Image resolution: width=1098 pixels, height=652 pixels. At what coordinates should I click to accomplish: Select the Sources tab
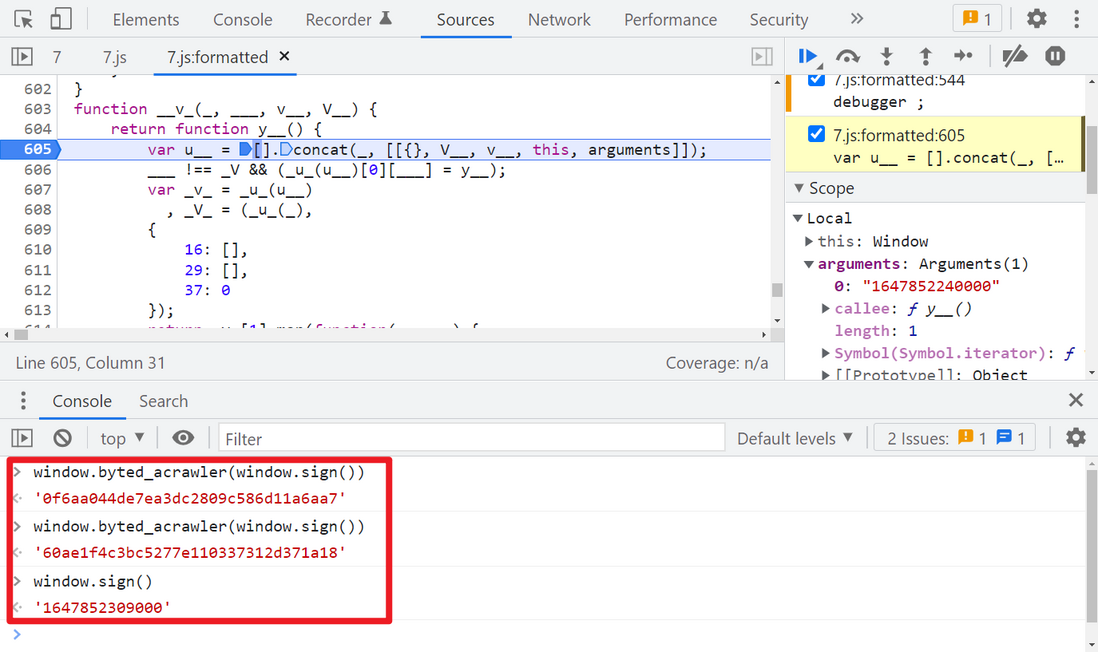pyautogui.click(x=465, y=20)
